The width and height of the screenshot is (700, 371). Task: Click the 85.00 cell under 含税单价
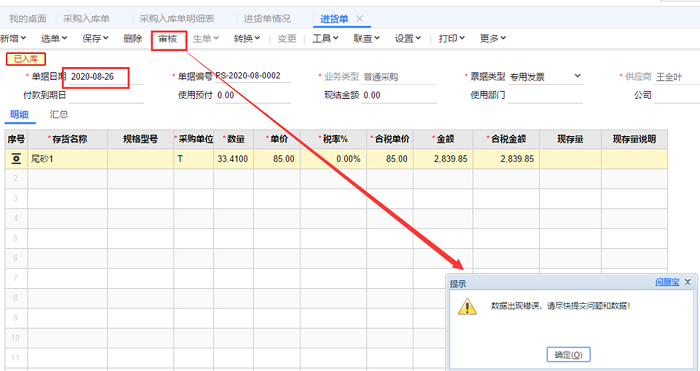click(390, 159)
